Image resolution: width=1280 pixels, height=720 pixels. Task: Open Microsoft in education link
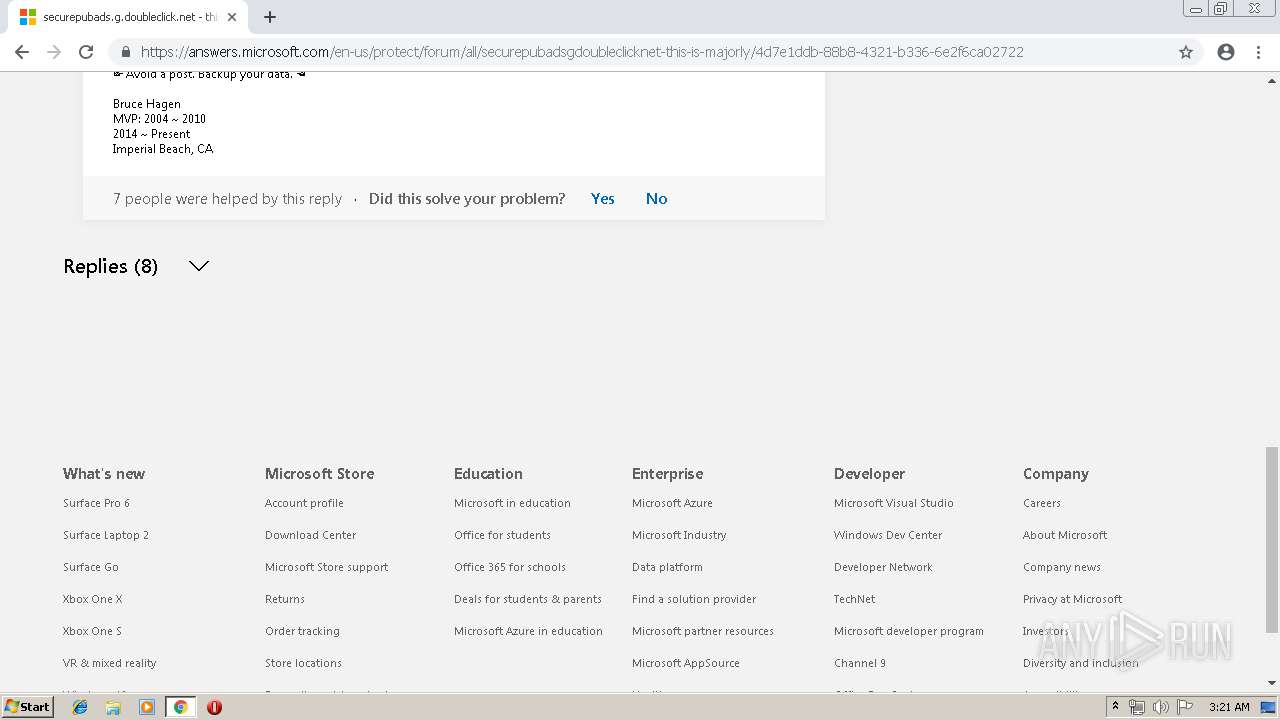point(512,503)
